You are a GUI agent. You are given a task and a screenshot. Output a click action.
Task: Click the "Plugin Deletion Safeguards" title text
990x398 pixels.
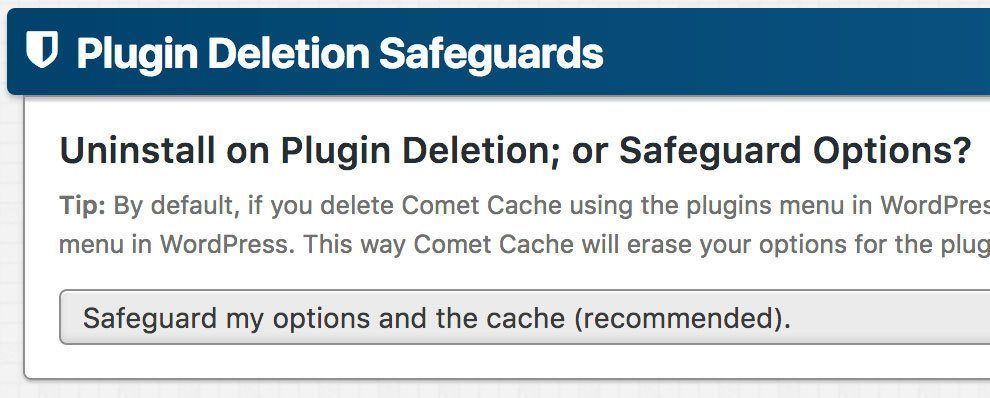click(340, 53)
